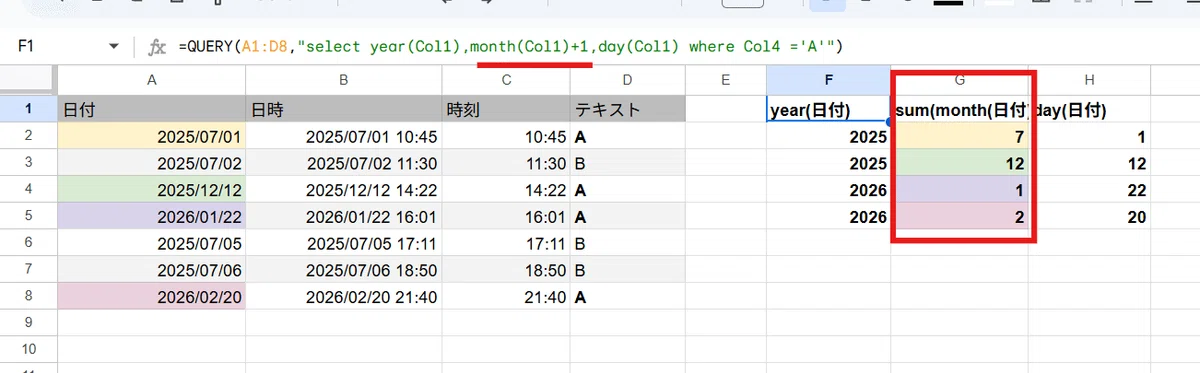The image size is (1200, 373).
Task: Select row 9 header
Action: [29, 323]
